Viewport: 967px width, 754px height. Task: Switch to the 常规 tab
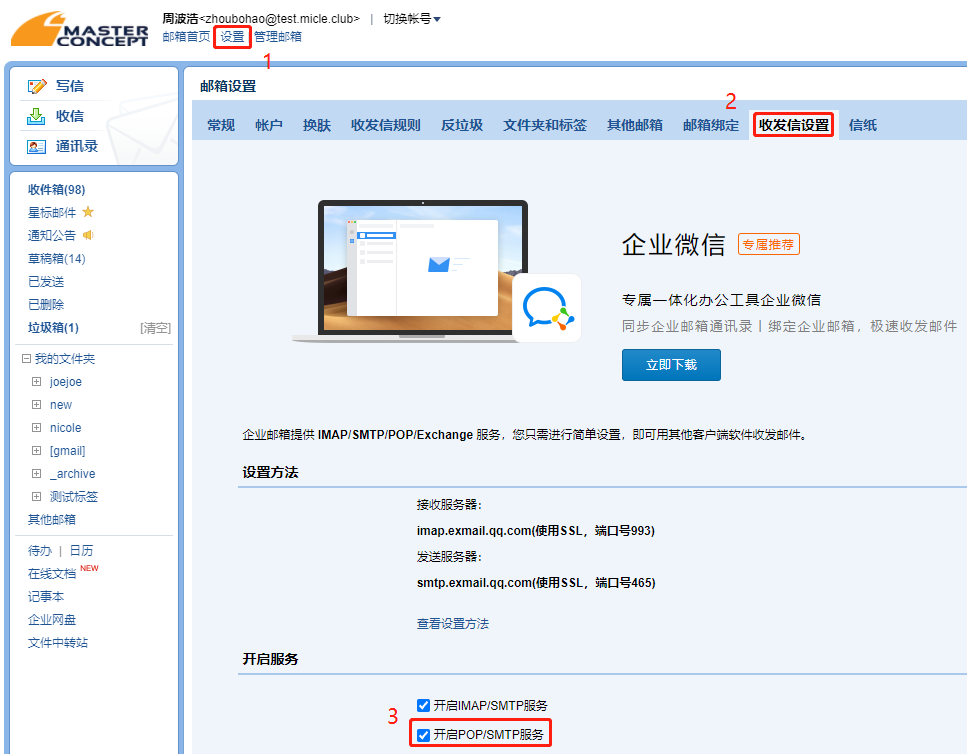click(221, 125)
